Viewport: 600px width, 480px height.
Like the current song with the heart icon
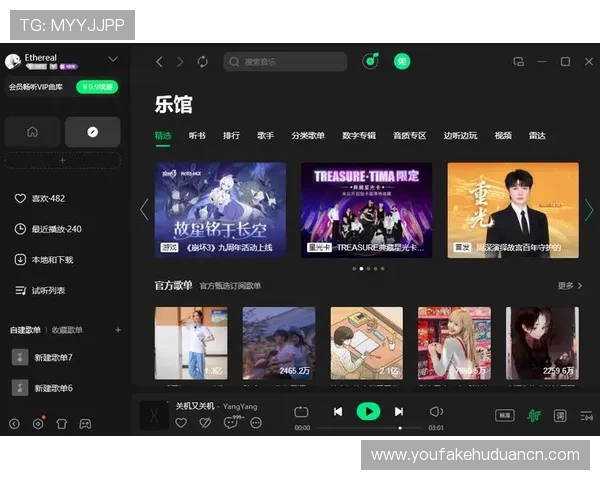click(x=181, y=423)
